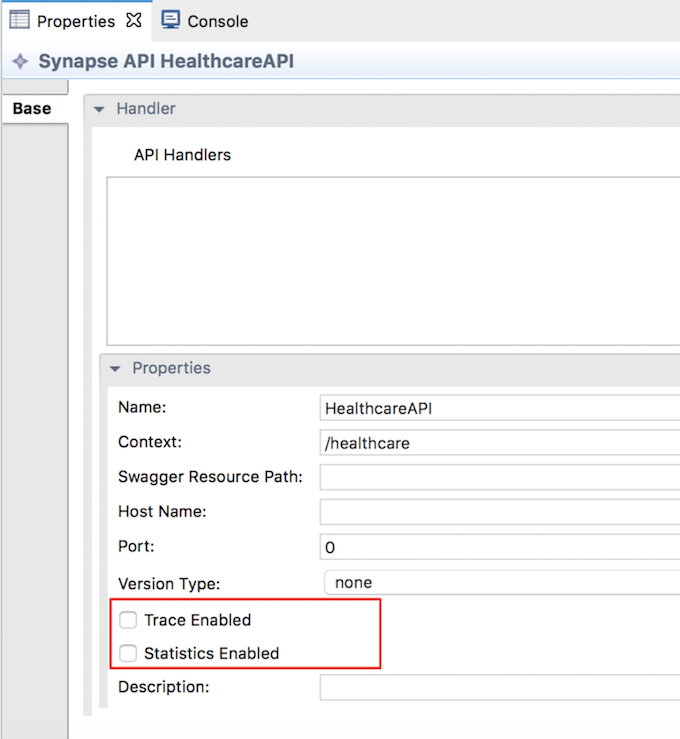Edit the Name field HealthcareAPI

[x=500, y=408]
